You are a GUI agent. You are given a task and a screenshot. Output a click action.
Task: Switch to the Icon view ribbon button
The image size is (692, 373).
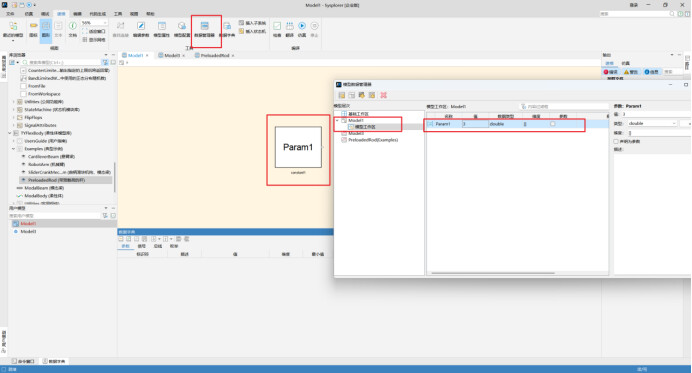pyautogui.click(x=34, y=29)
